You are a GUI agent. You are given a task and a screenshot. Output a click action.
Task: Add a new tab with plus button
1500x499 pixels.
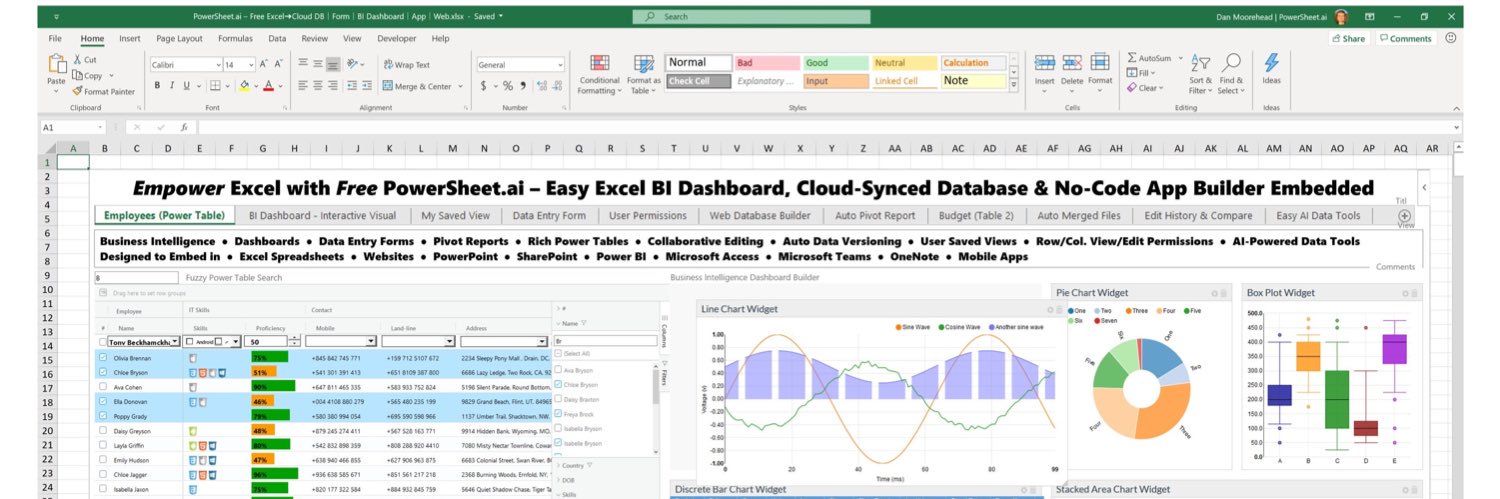pyautogui.click(x=1404, y=215)
